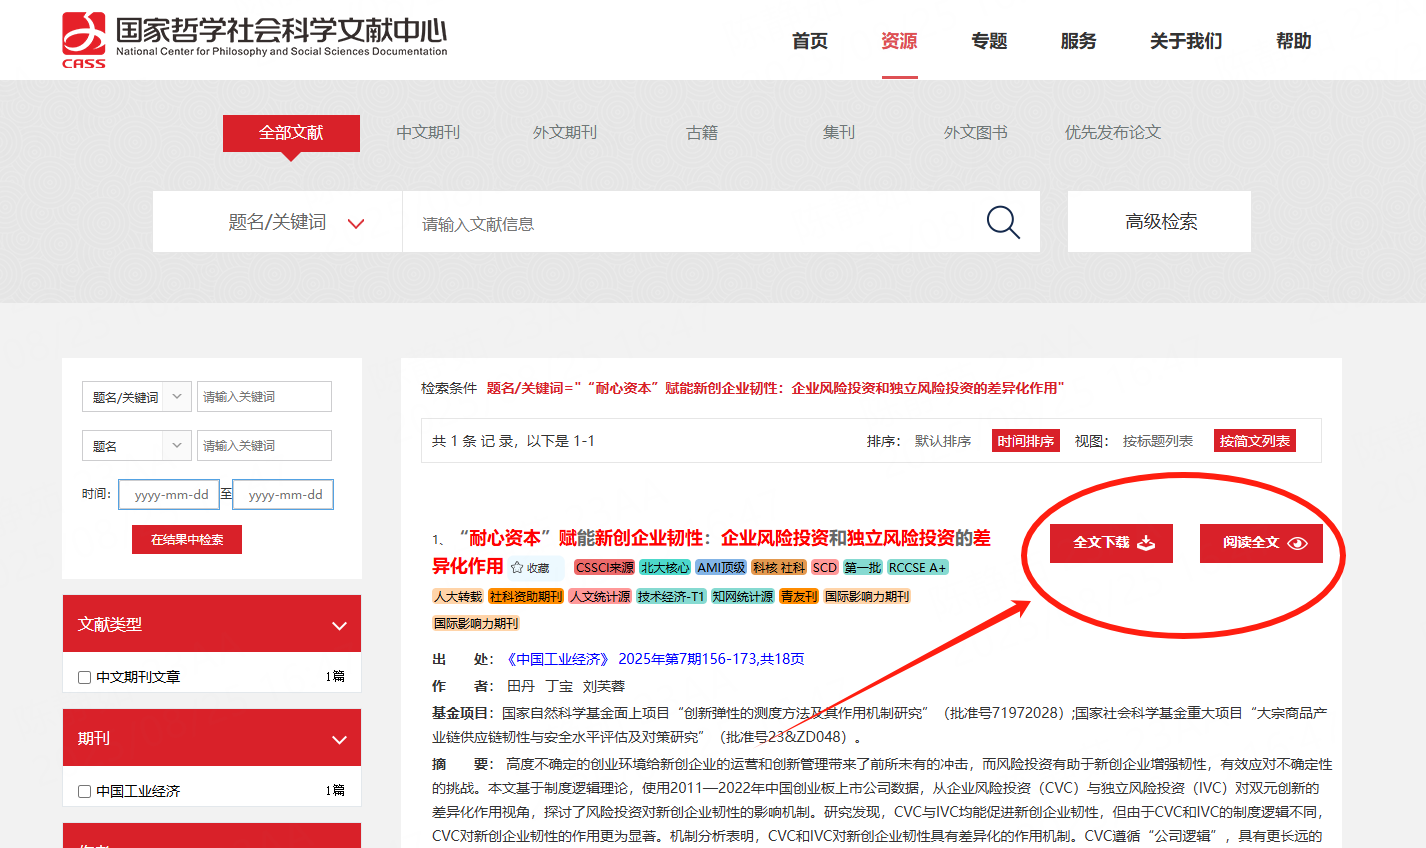
Task: Click the CSSCI来源 tag badge
Action: (x=604, y=568)
